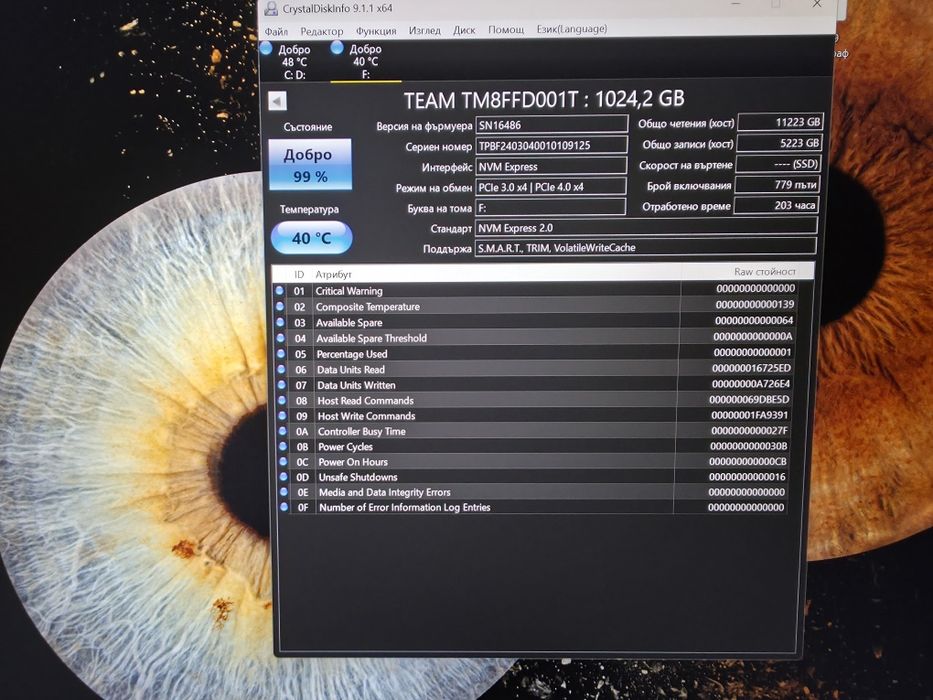Open the Редактор menu

coord(321,31)
